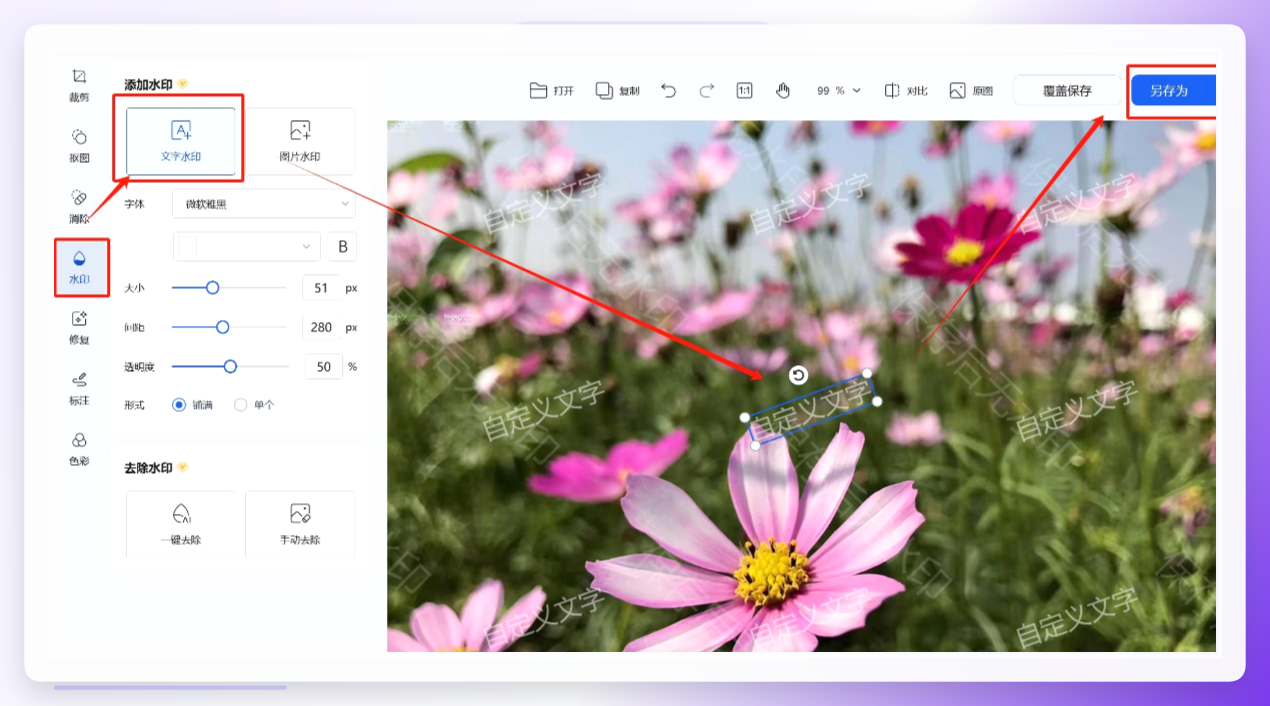Redo the last undone edit

click(707, 90)
